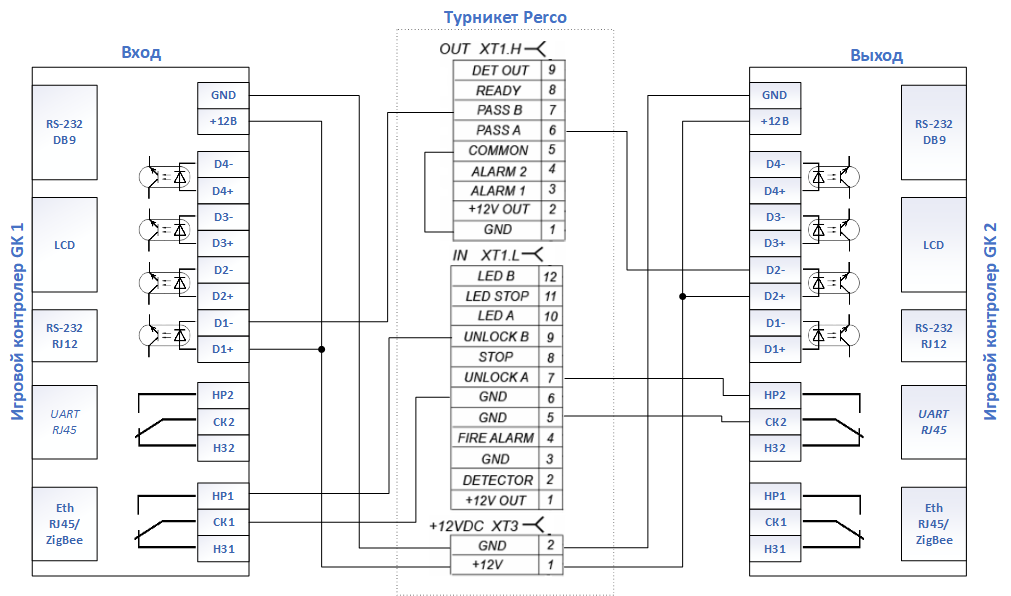Select the LED B terminal row
Screen dimensions: 1011x596
[507, 276]
